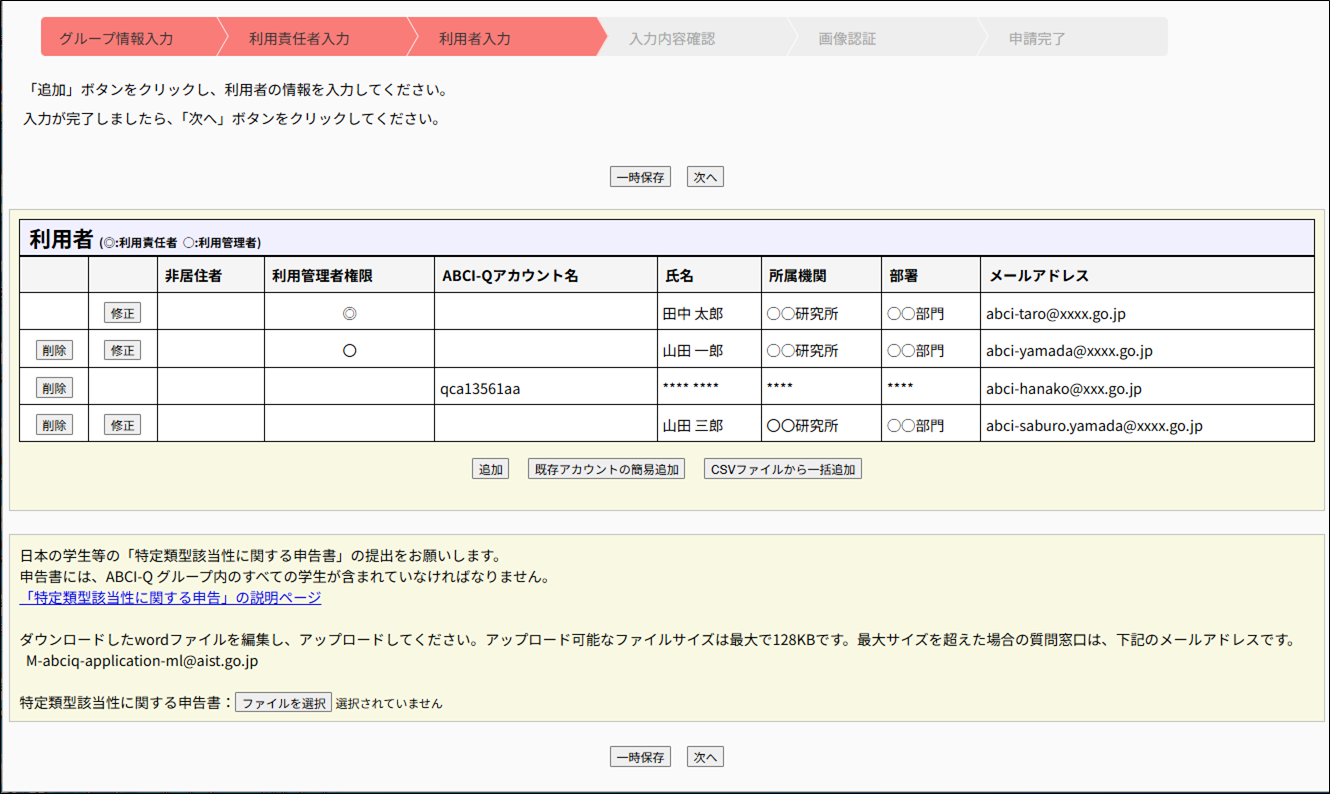The image size is (1330, 794).
Task: Click 修正 for 山田 三郎 row
Action: click(x=122, y=425)
